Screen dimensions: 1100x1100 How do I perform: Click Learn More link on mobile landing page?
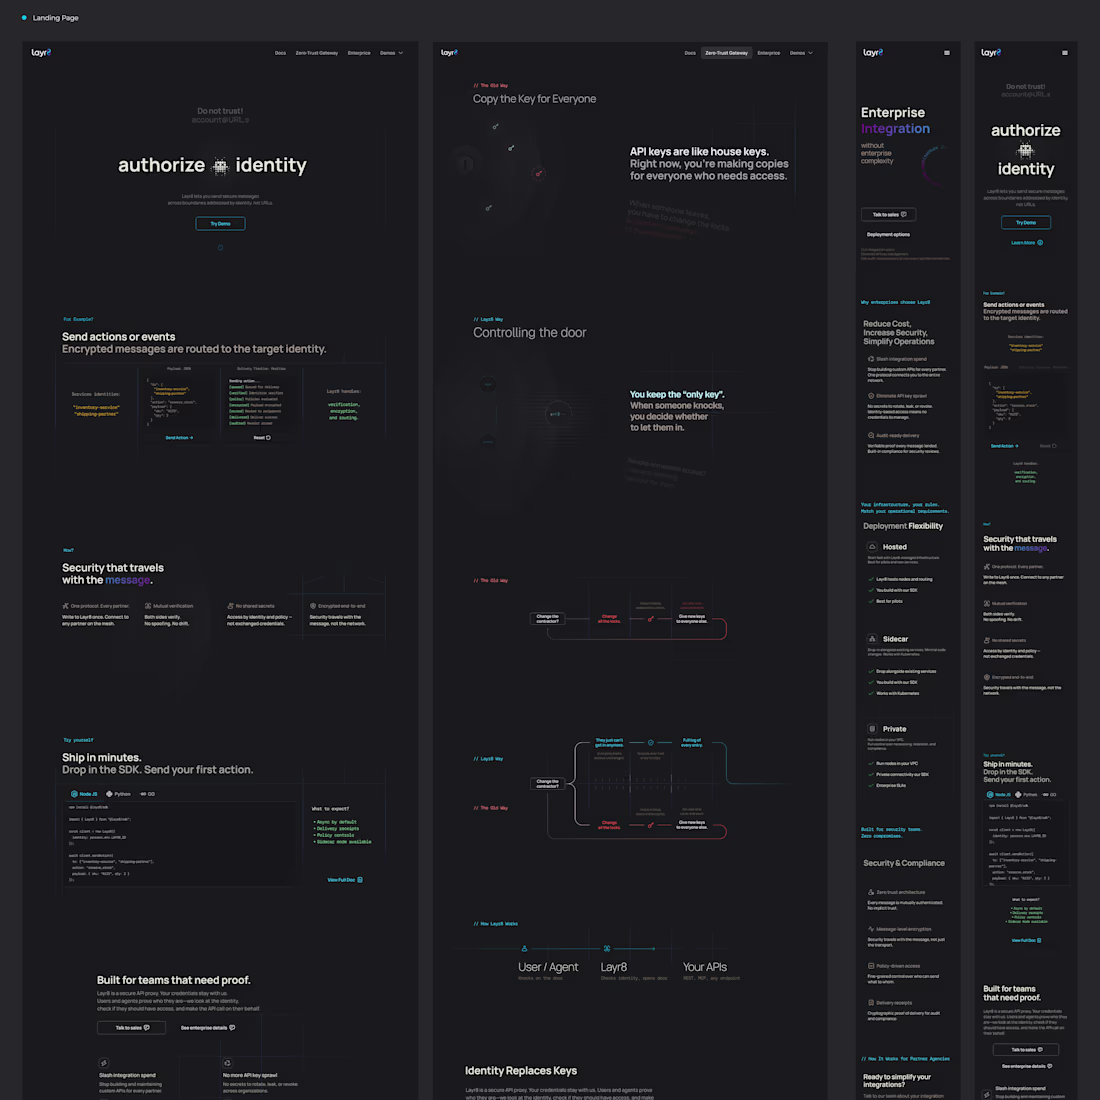(1026, 243)
